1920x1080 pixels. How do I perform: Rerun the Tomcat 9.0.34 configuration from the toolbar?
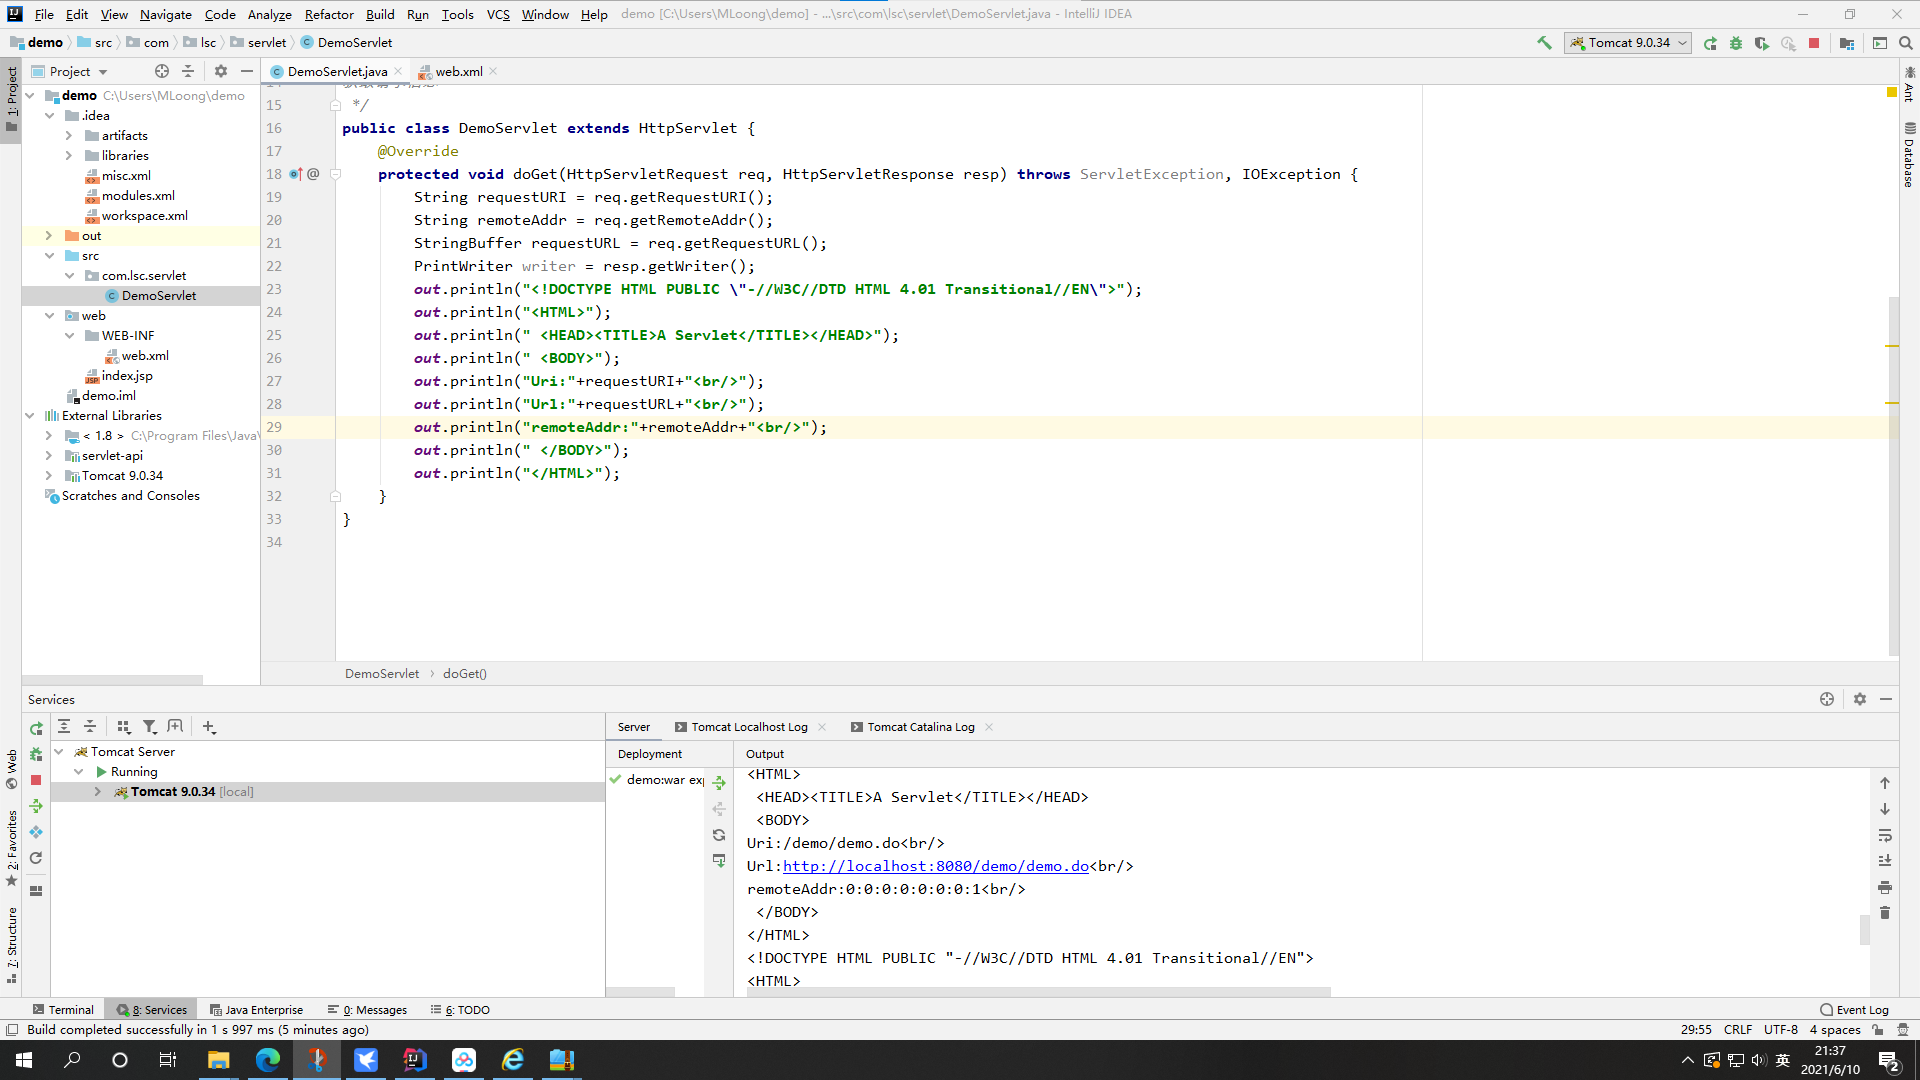(1711, 43)
